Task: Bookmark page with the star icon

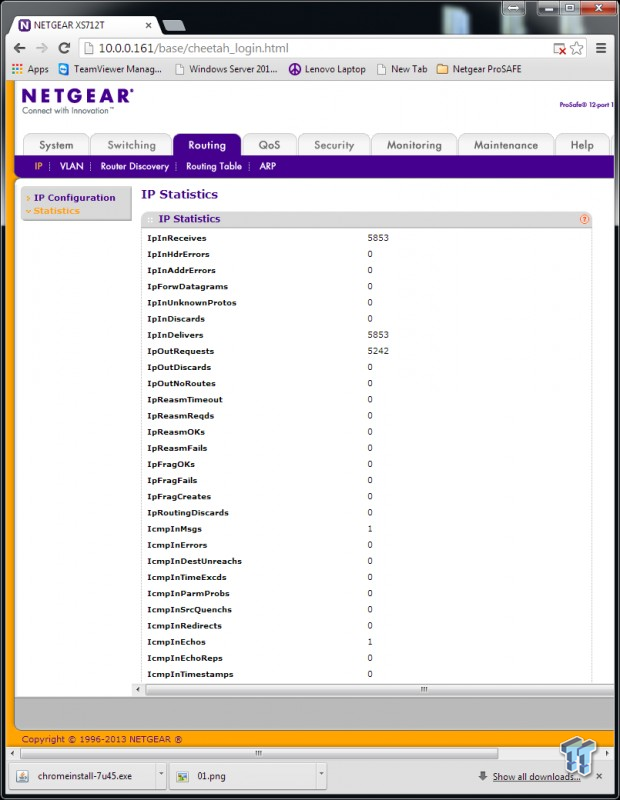Action: coord(577,48)
